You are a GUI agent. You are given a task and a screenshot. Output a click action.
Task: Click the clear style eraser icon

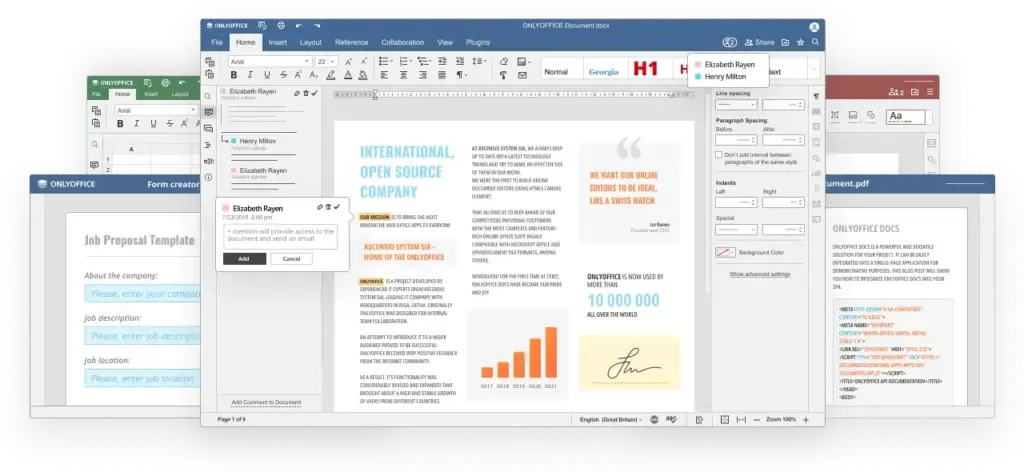504,61
